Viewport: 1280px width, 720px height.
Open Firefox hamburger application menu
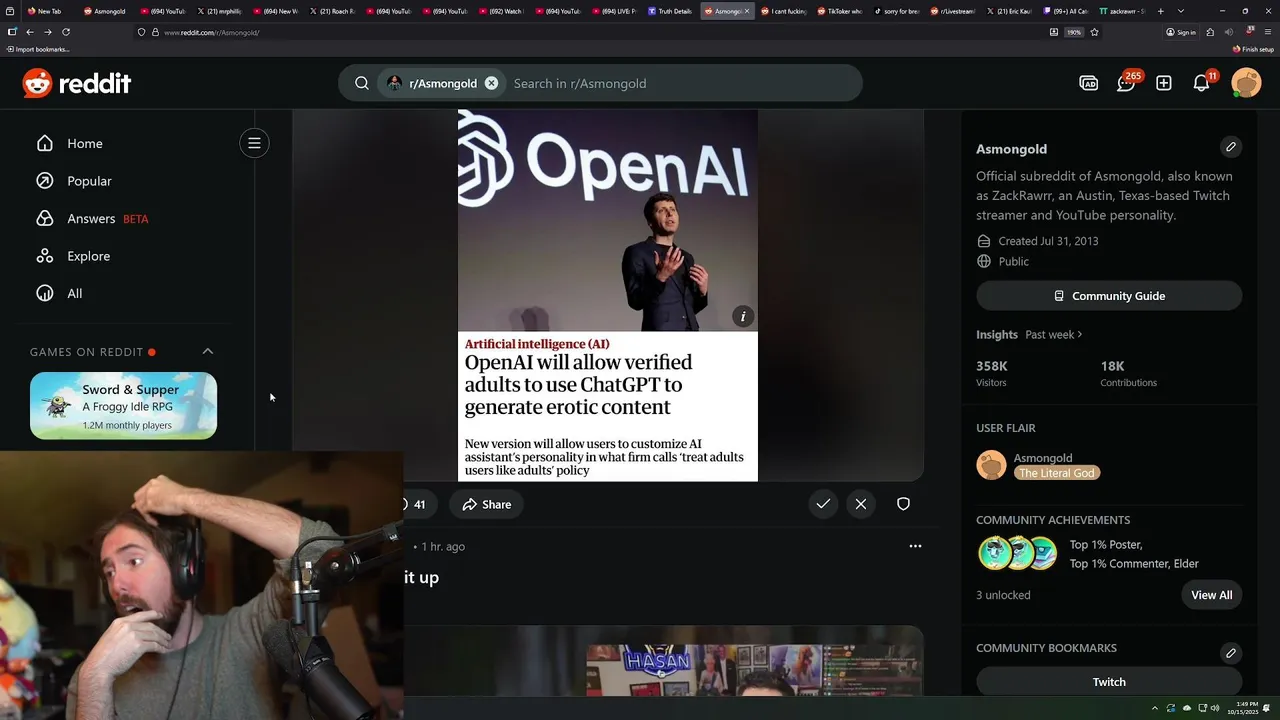point(1267,32)
